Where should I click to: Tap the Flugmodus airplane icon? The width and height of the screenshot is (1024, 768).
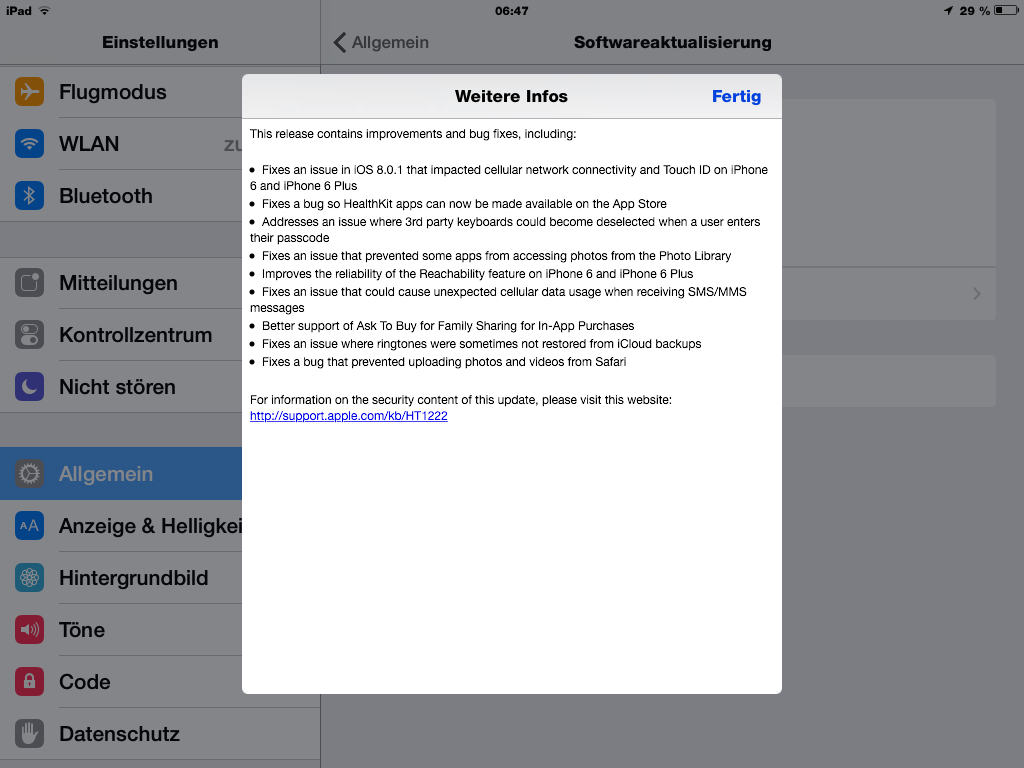tap(29, 91)
